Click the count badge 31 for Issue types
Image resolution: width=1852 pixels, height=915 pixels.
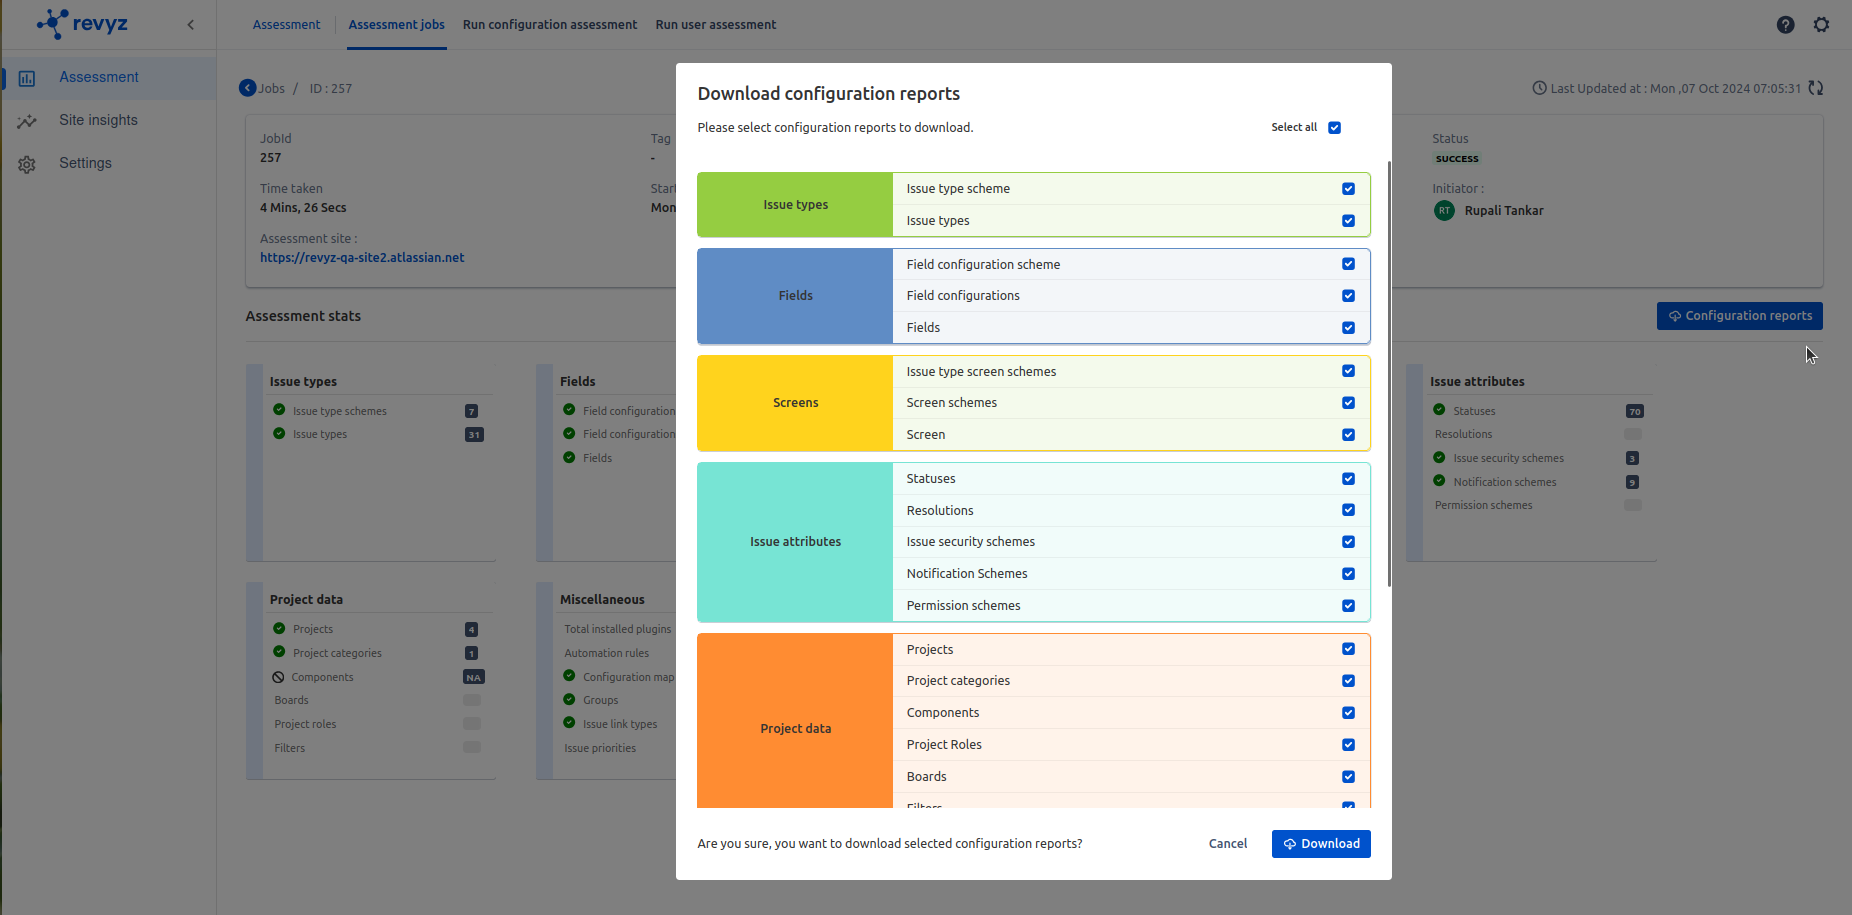474,435
